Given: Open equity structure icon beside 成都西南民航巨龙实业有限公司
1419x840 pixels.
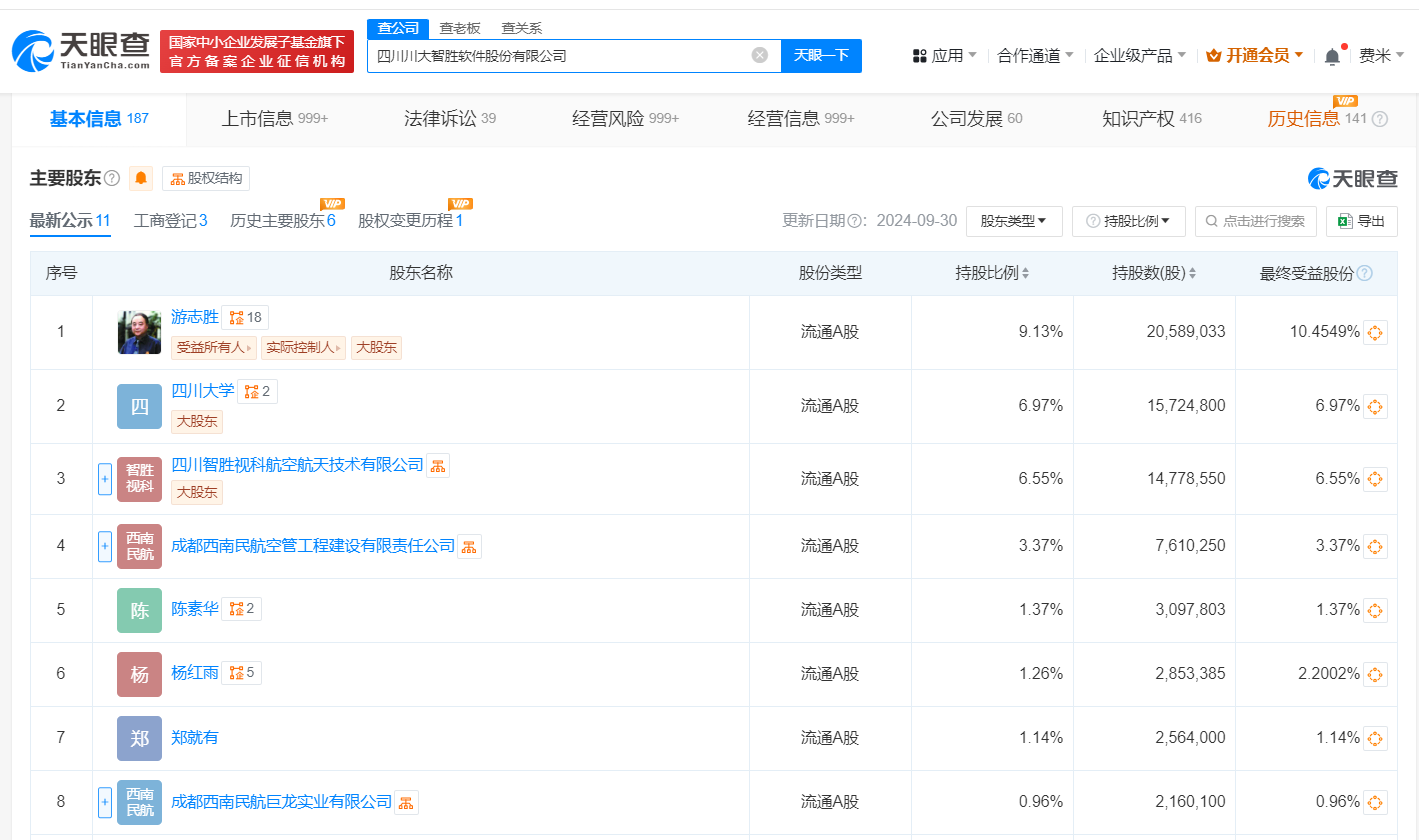Looking at the screenshot, I should 406,802.
